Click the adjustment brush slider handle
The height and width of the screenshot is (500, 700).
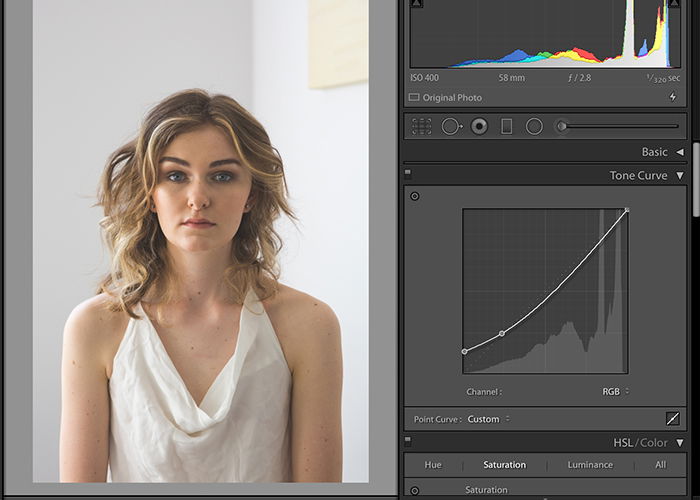(x=562, y=126)
